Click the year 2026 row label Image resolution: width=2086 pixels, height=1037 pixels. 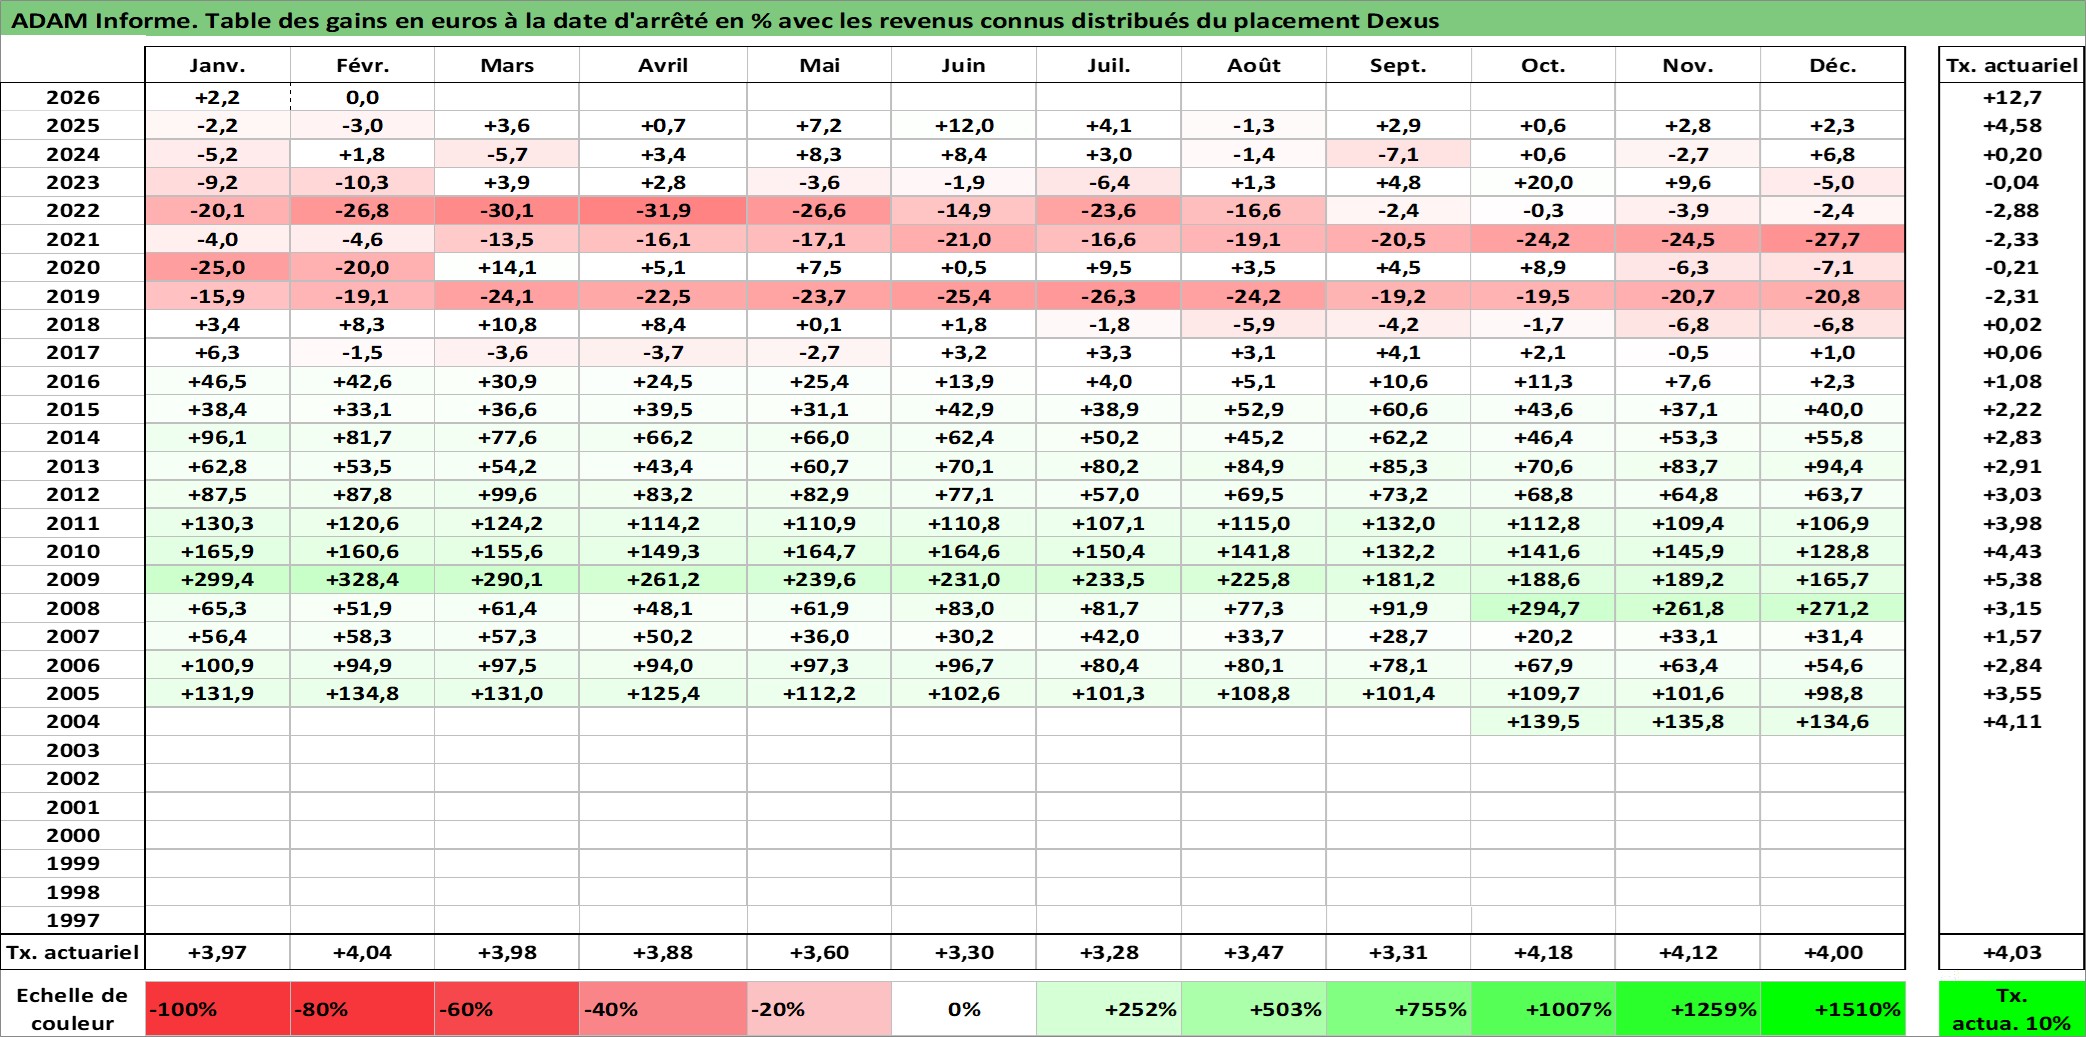point(73,97)
